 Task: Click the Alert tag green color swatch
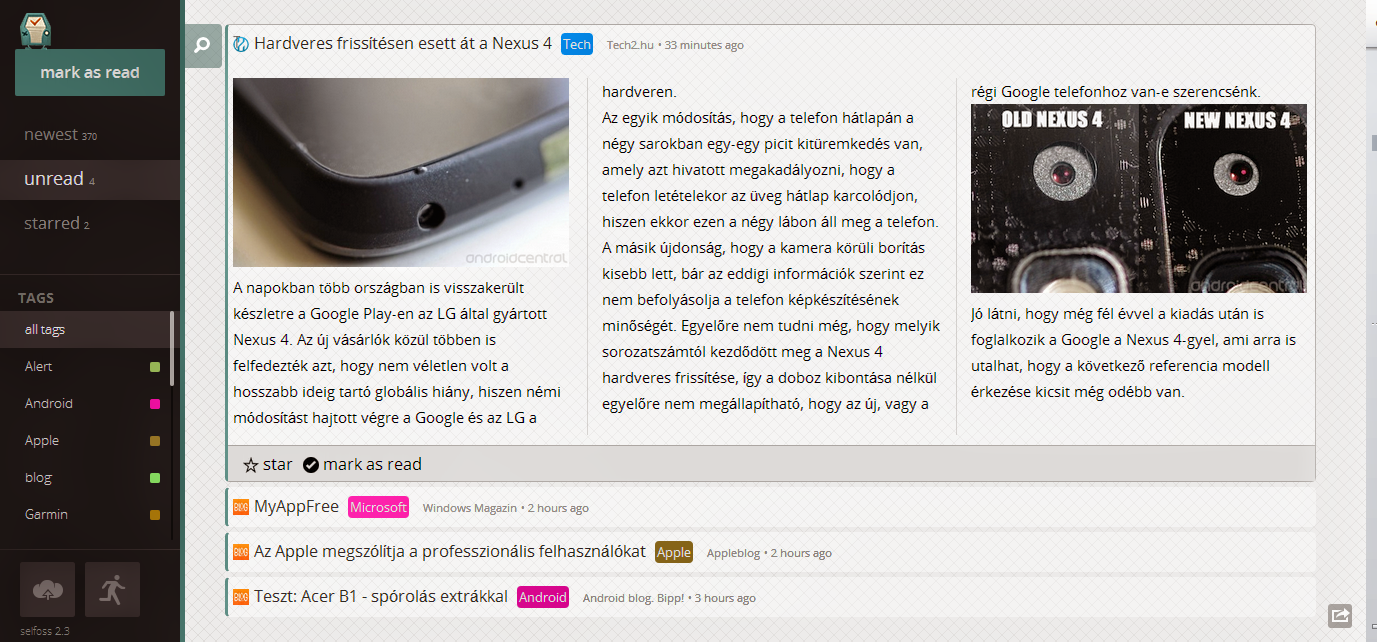click(x=155, y=367)
